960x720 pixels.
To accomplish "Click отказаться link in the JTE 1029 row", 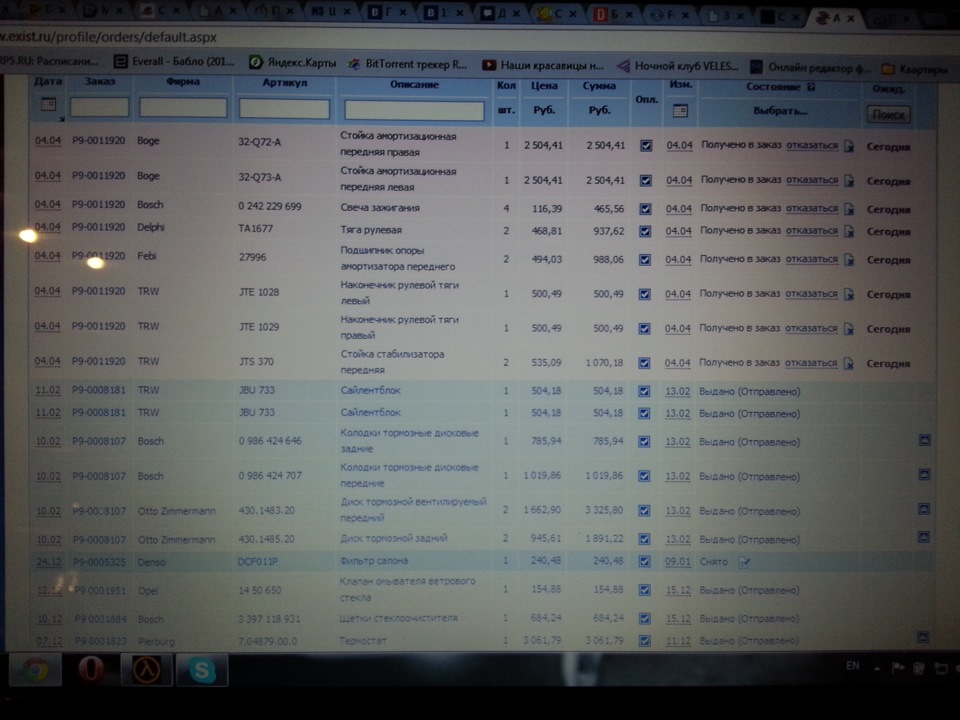I will pos(811,328).
